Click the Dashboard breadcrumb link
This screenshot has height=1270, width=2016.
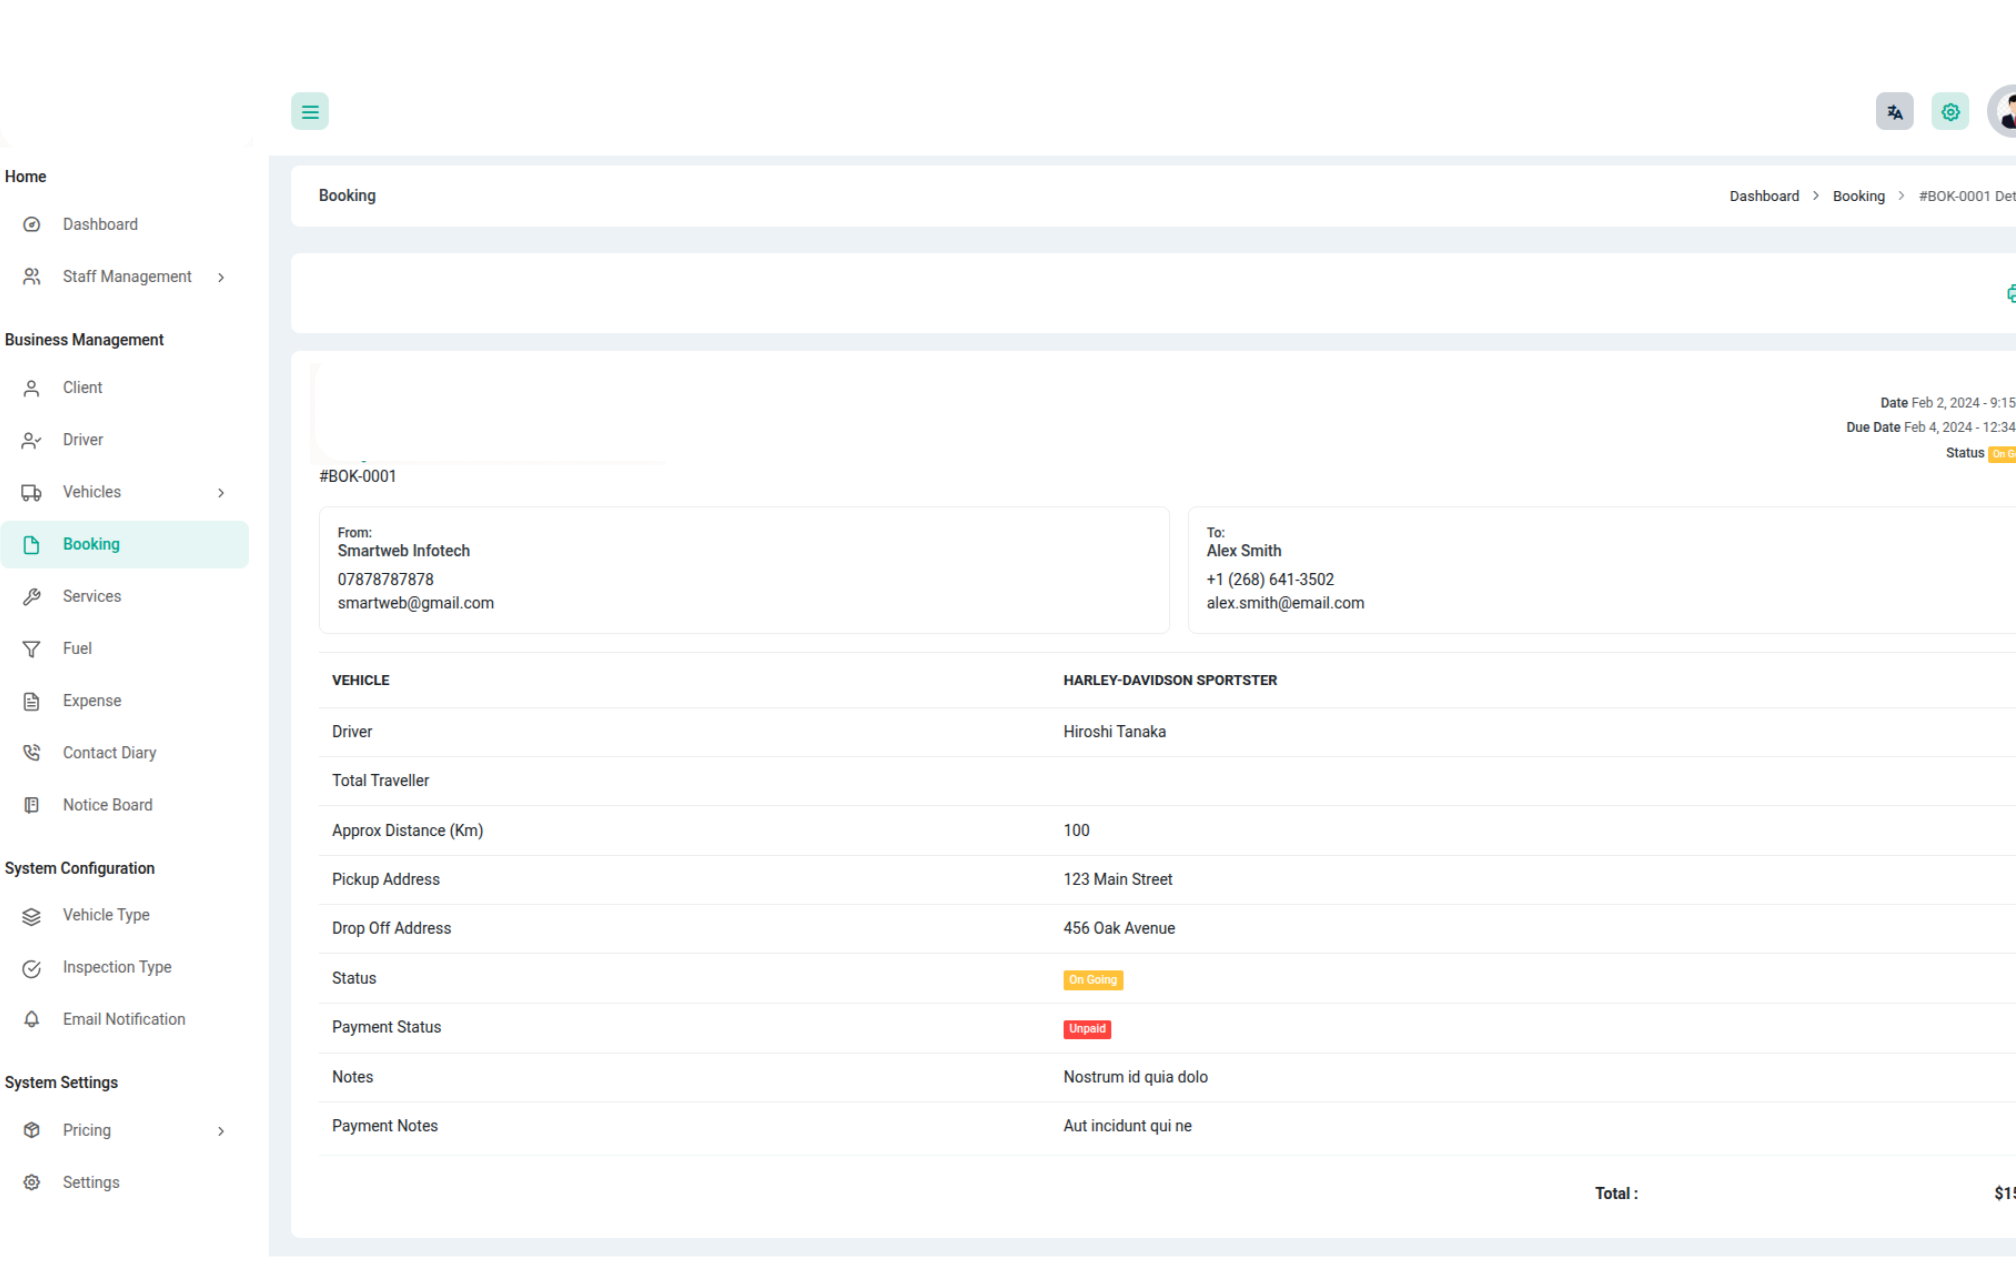[x=1764, y=196]
